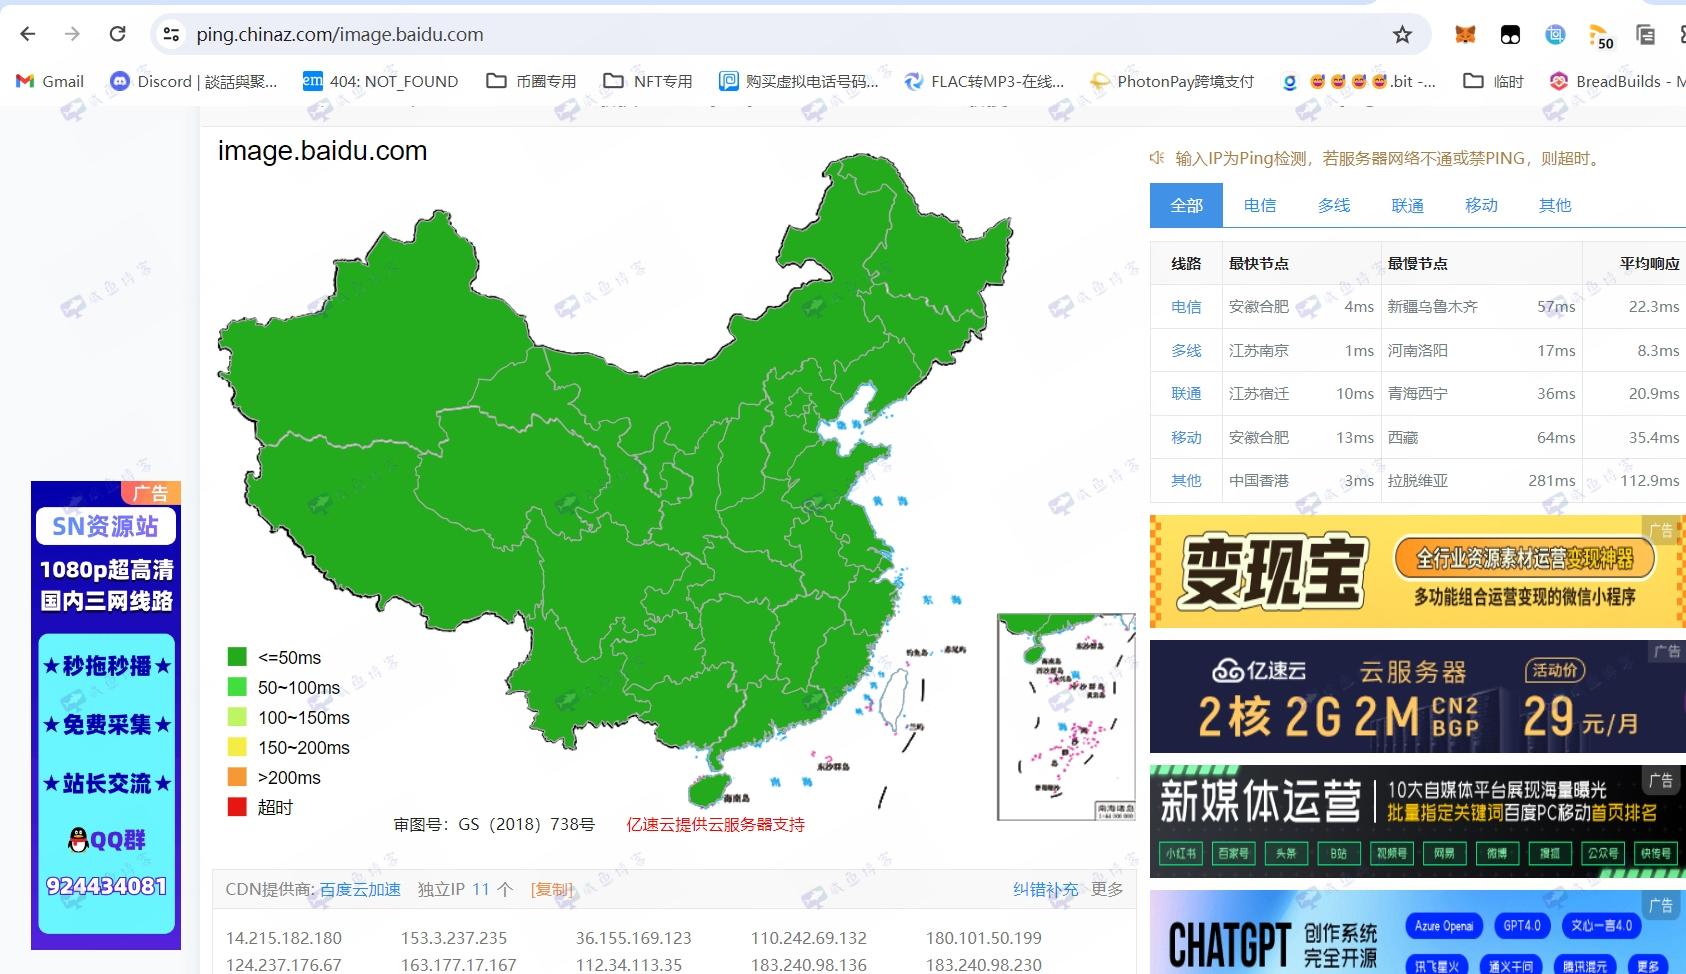Image resolution: width=1686 pixels, height=974 pixels.
Task: Open the SN资源站 sidebar ad
Action: pos(106,715)
